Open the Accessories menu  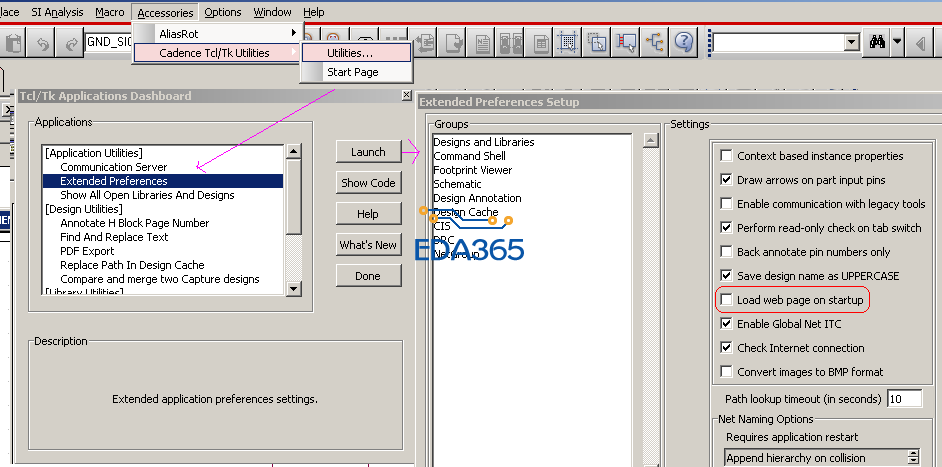[165, 12]
